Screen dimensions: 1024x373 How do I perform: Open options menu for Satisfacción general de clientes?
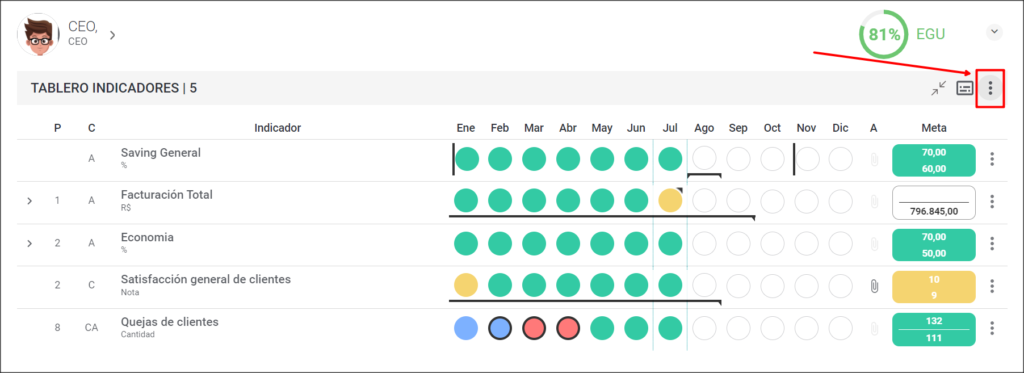[992, 285]
